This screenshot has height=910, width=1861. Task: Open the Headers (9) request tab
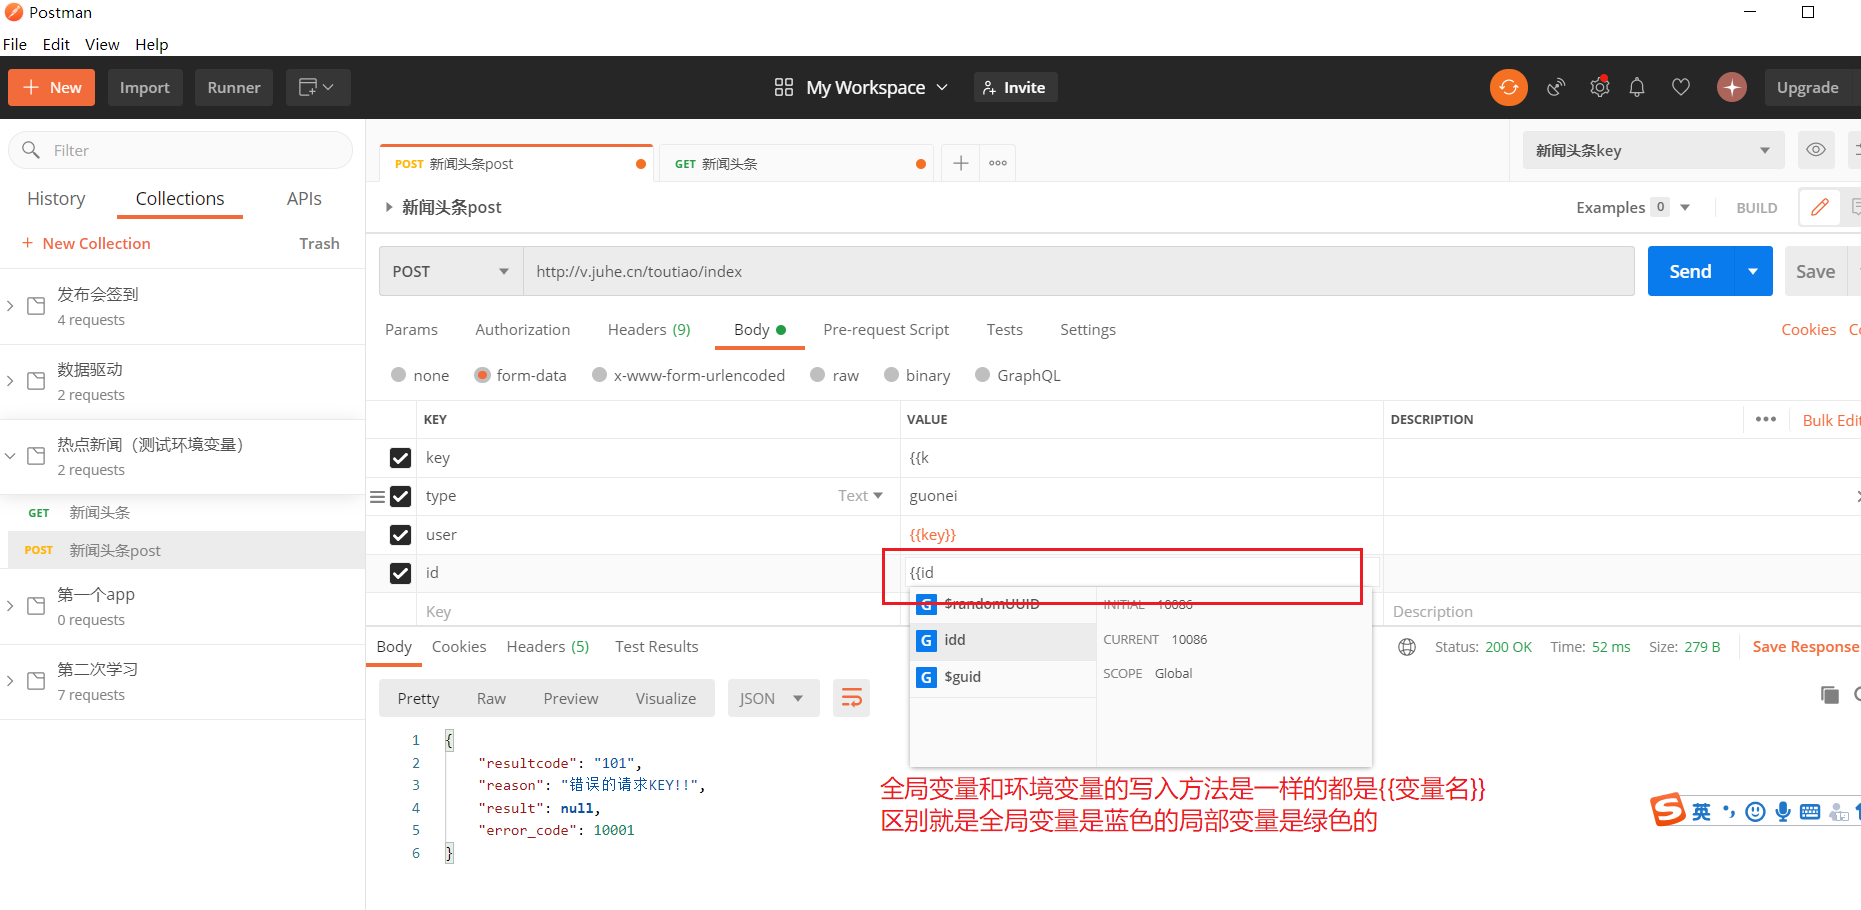[x=649, y=330]
